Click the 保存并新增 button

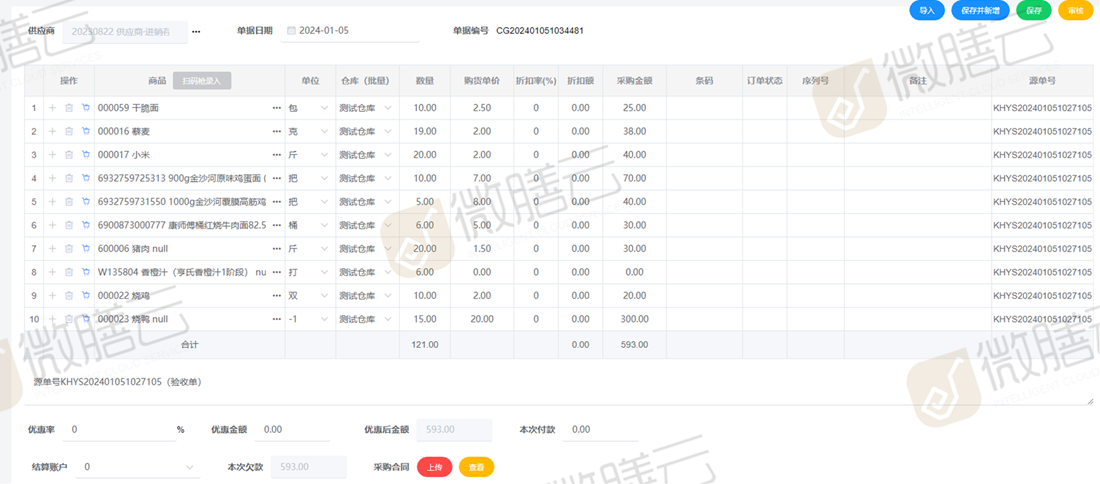pos(980,10)
